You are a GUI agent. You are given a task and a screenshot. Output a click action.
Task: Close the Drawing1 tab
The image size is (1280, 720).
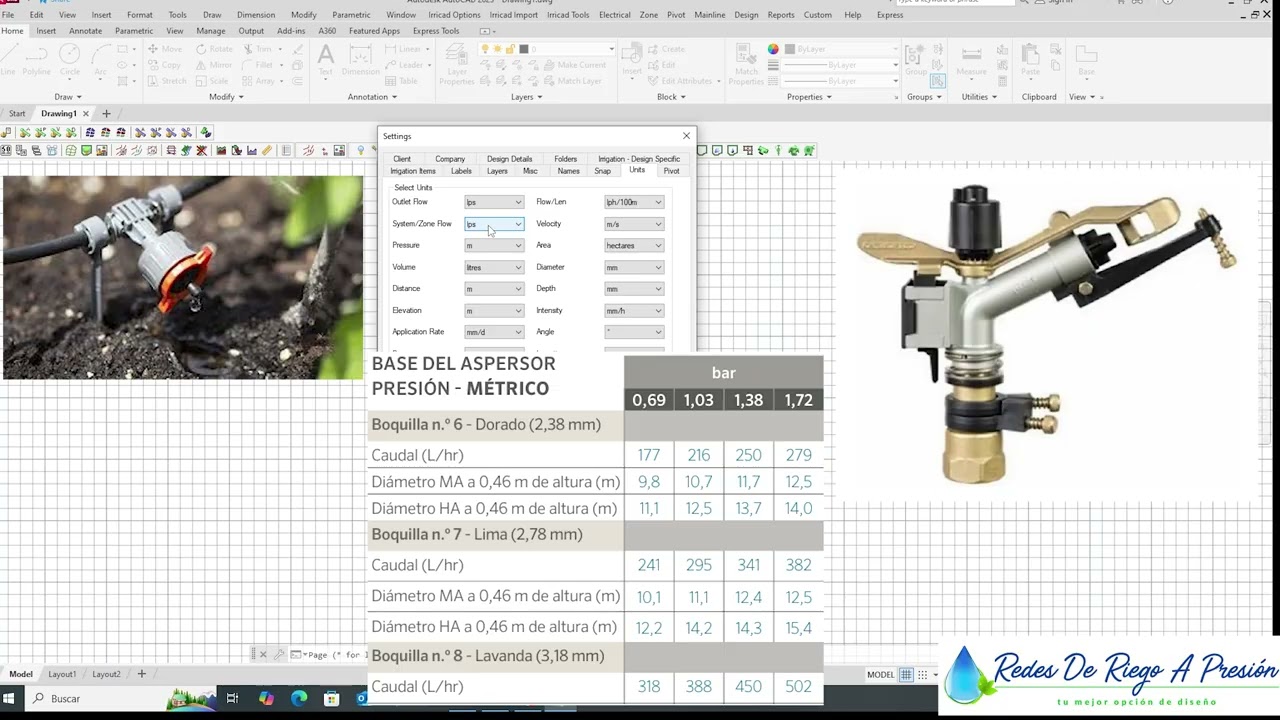click(x=86, y=114)
